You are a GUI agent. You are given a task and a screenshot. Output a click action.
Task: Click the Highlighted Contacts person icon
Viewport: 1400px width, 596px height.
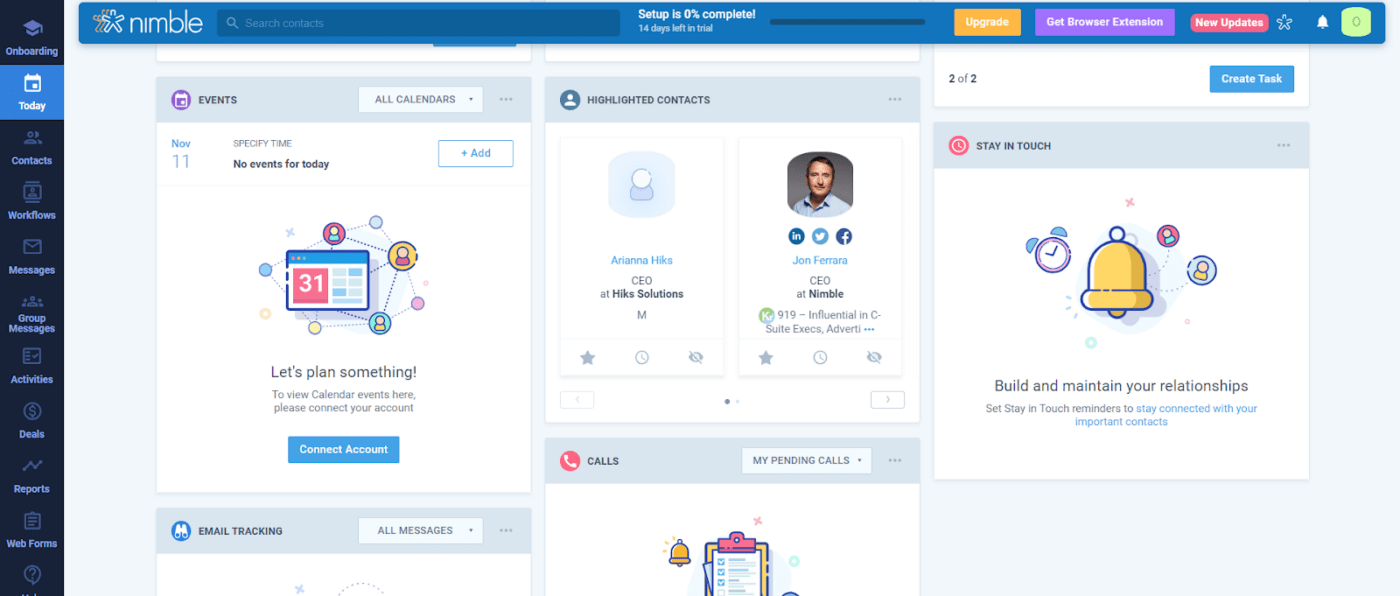click(x=570, y=100)
